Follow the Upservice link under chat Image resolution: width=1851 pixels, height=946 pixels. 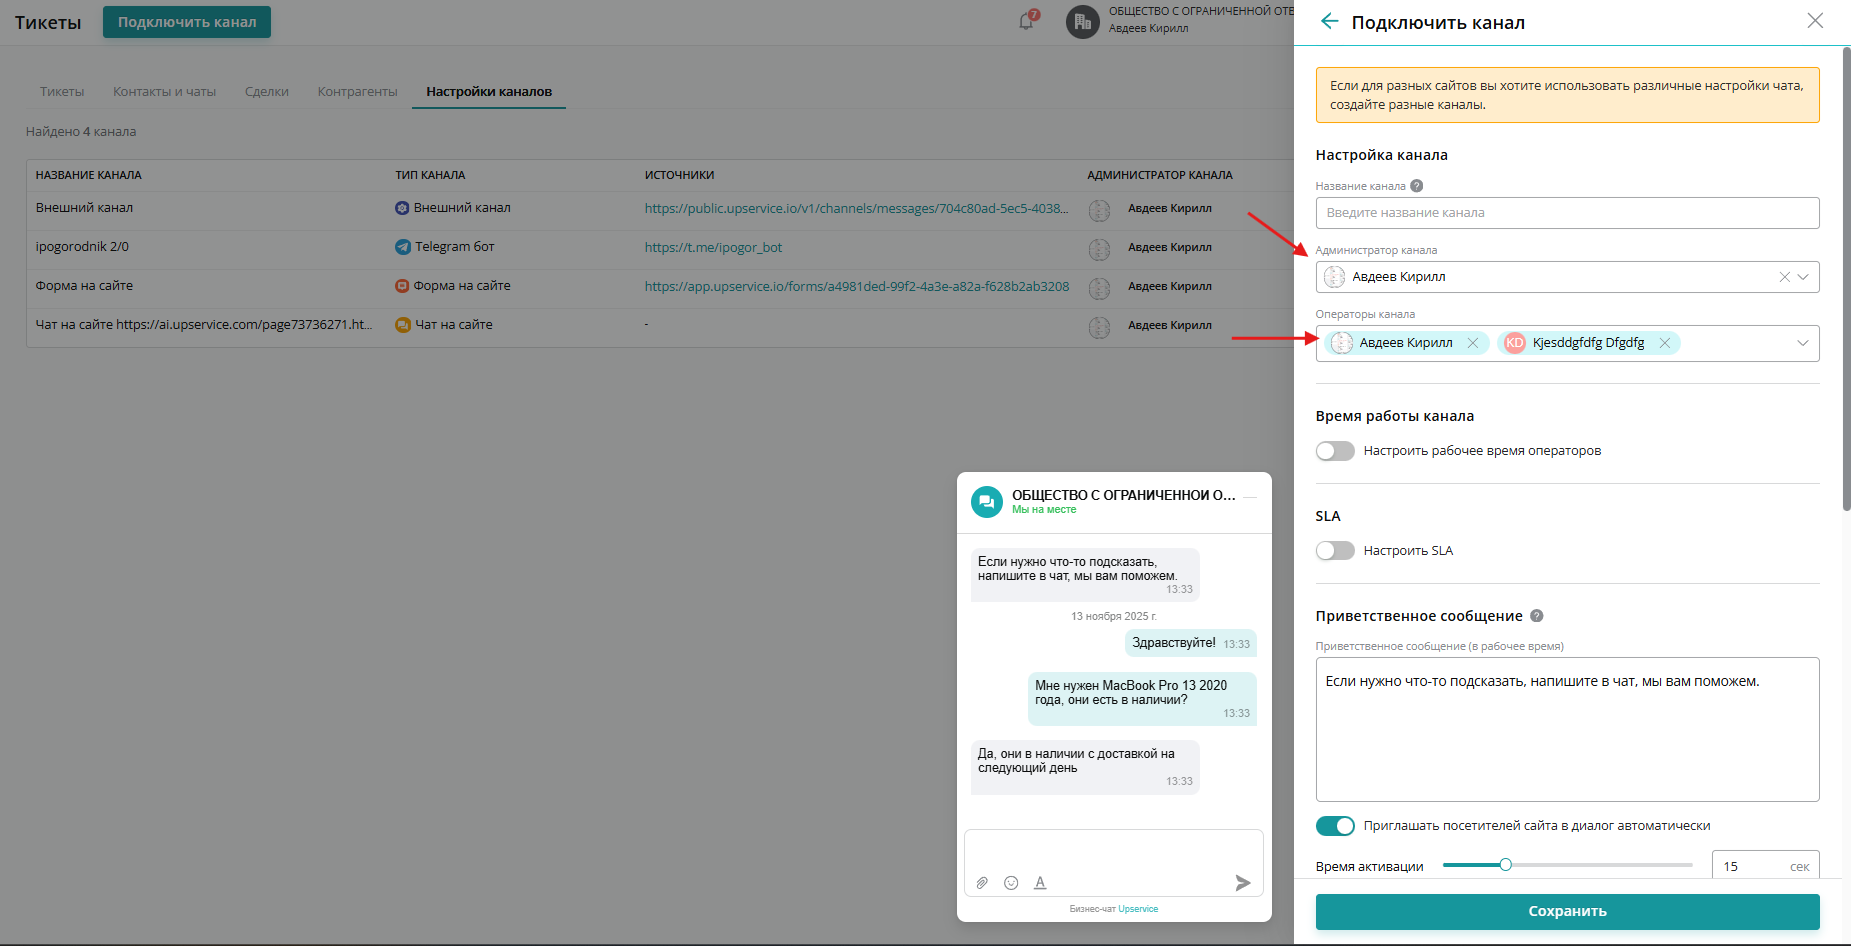(x=1138, y=909)
